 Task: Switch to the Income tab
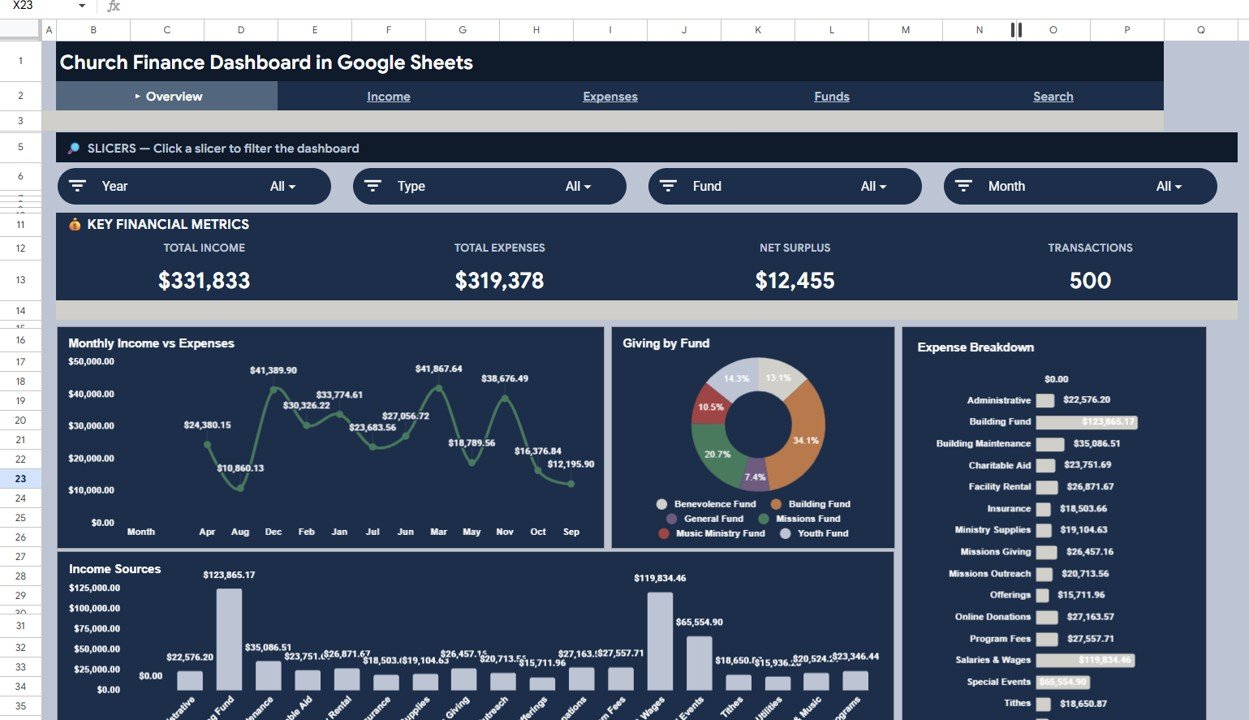[388, 97]
